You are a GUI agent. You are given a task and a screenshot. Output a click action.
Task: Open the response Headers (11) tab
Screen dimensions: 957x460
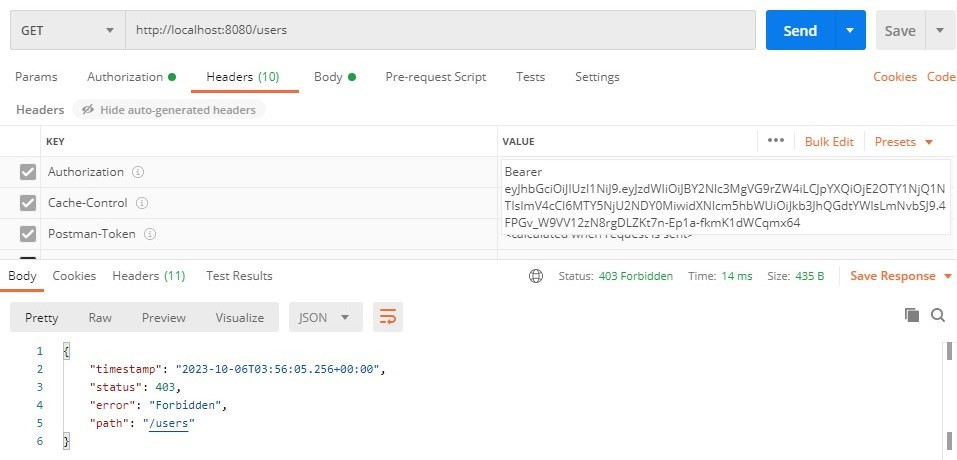coord(148,276)
